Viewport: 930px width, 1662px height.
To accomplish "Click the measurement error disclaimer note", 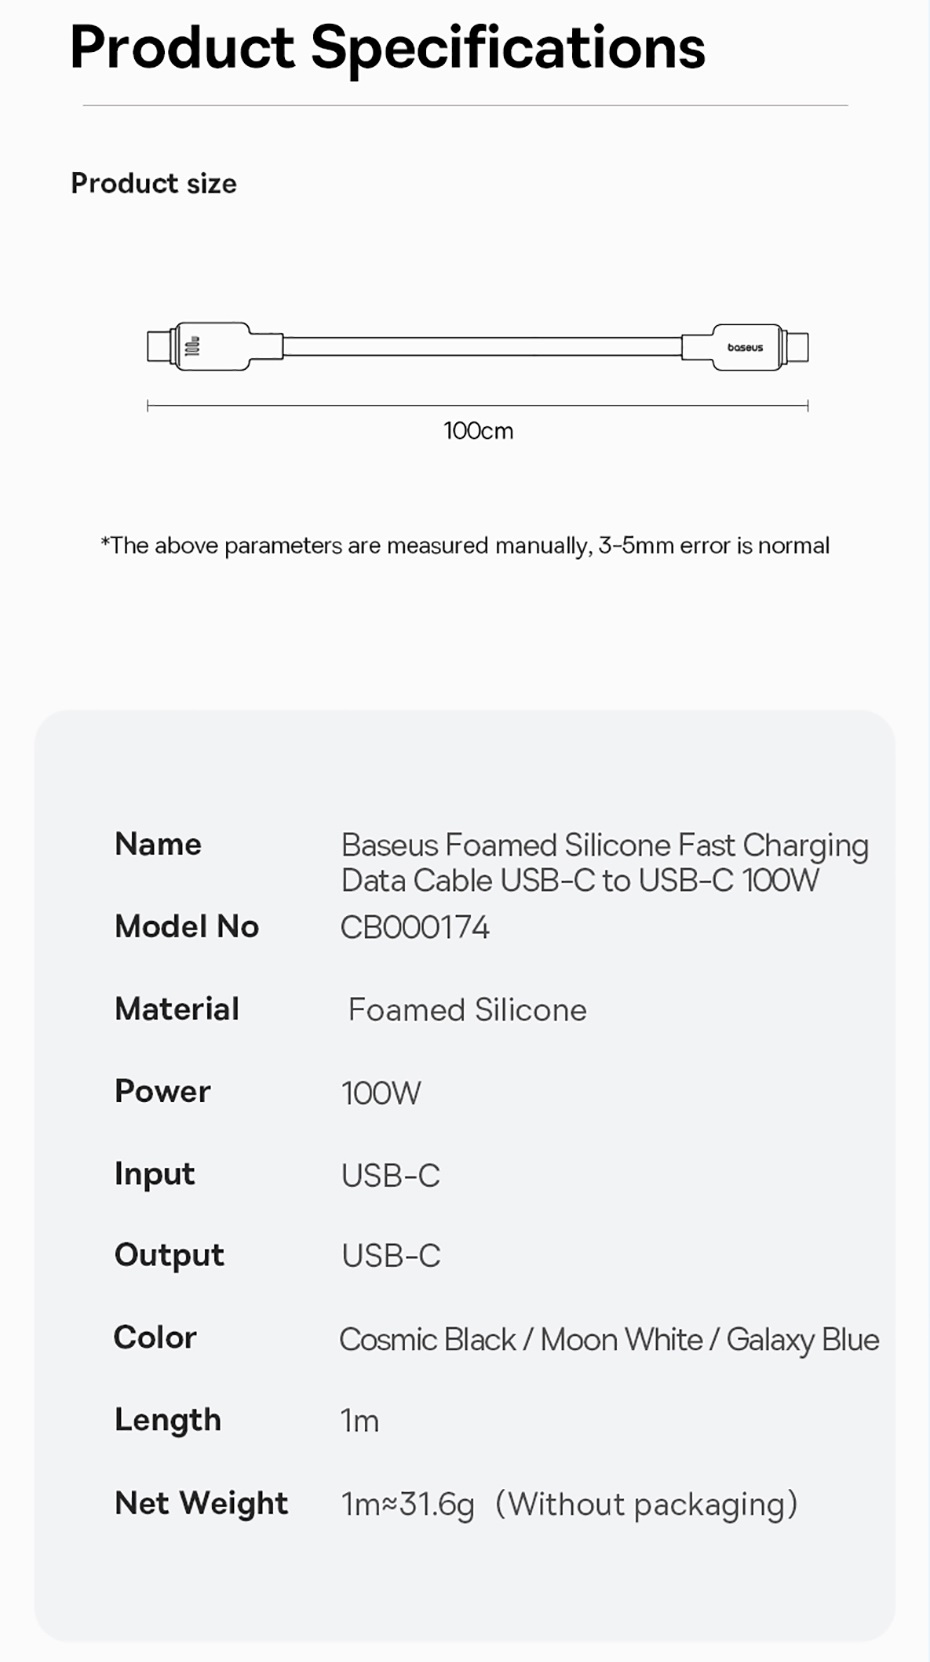I will [x=465, y=546].
